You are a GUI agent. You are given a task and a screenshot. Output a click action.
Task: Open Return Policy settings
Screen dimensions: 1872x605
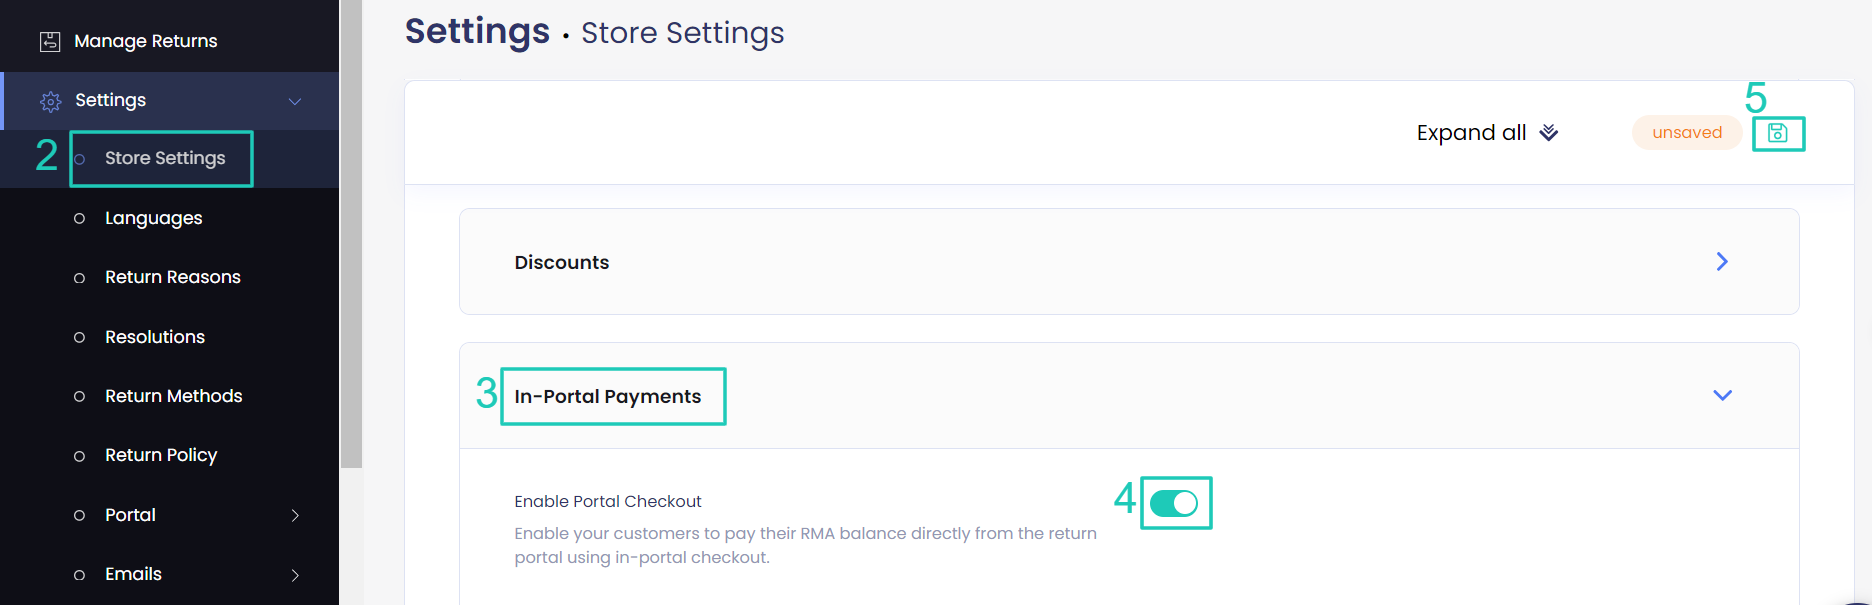click(x=161, y=455)
